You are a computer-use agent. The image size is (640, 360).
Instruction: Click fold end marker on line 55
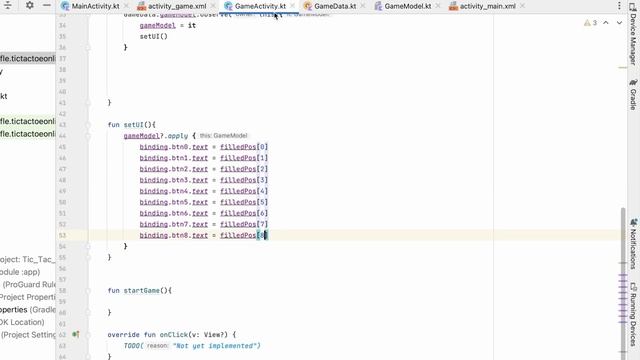point(88,257)
